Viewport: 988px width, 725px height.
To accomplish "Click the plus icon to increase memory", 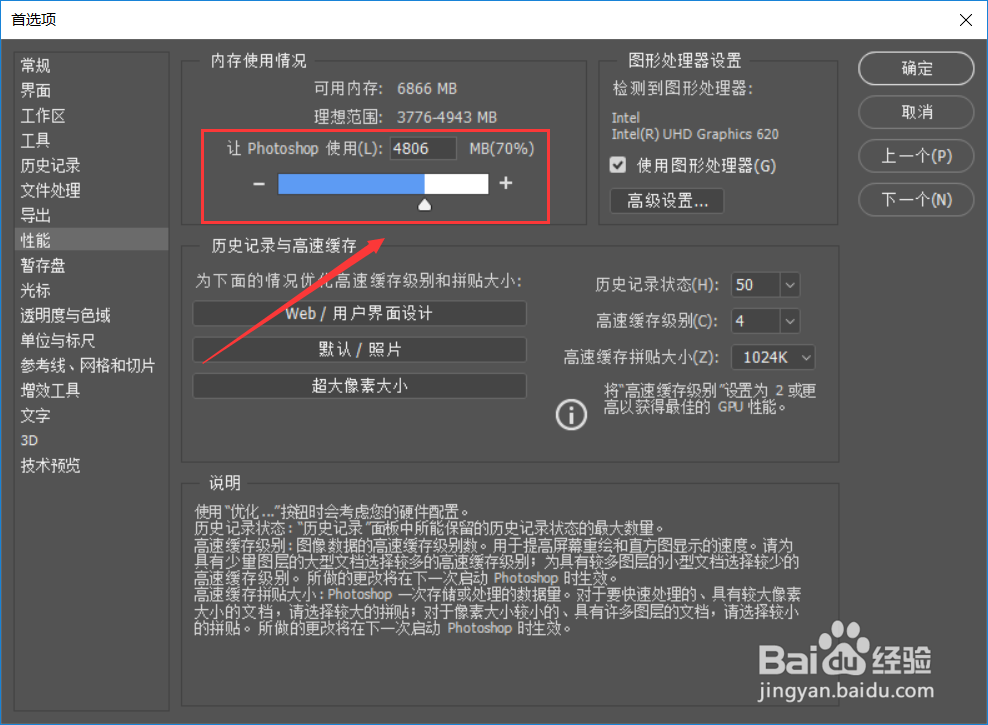I will pos(506,183).
